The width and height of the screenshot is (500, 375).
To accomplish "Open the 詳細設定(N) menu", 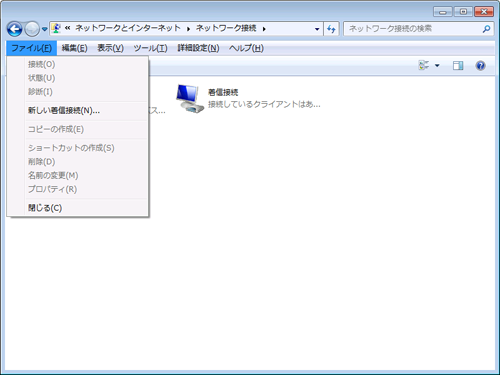I will (x=198, y=48).
